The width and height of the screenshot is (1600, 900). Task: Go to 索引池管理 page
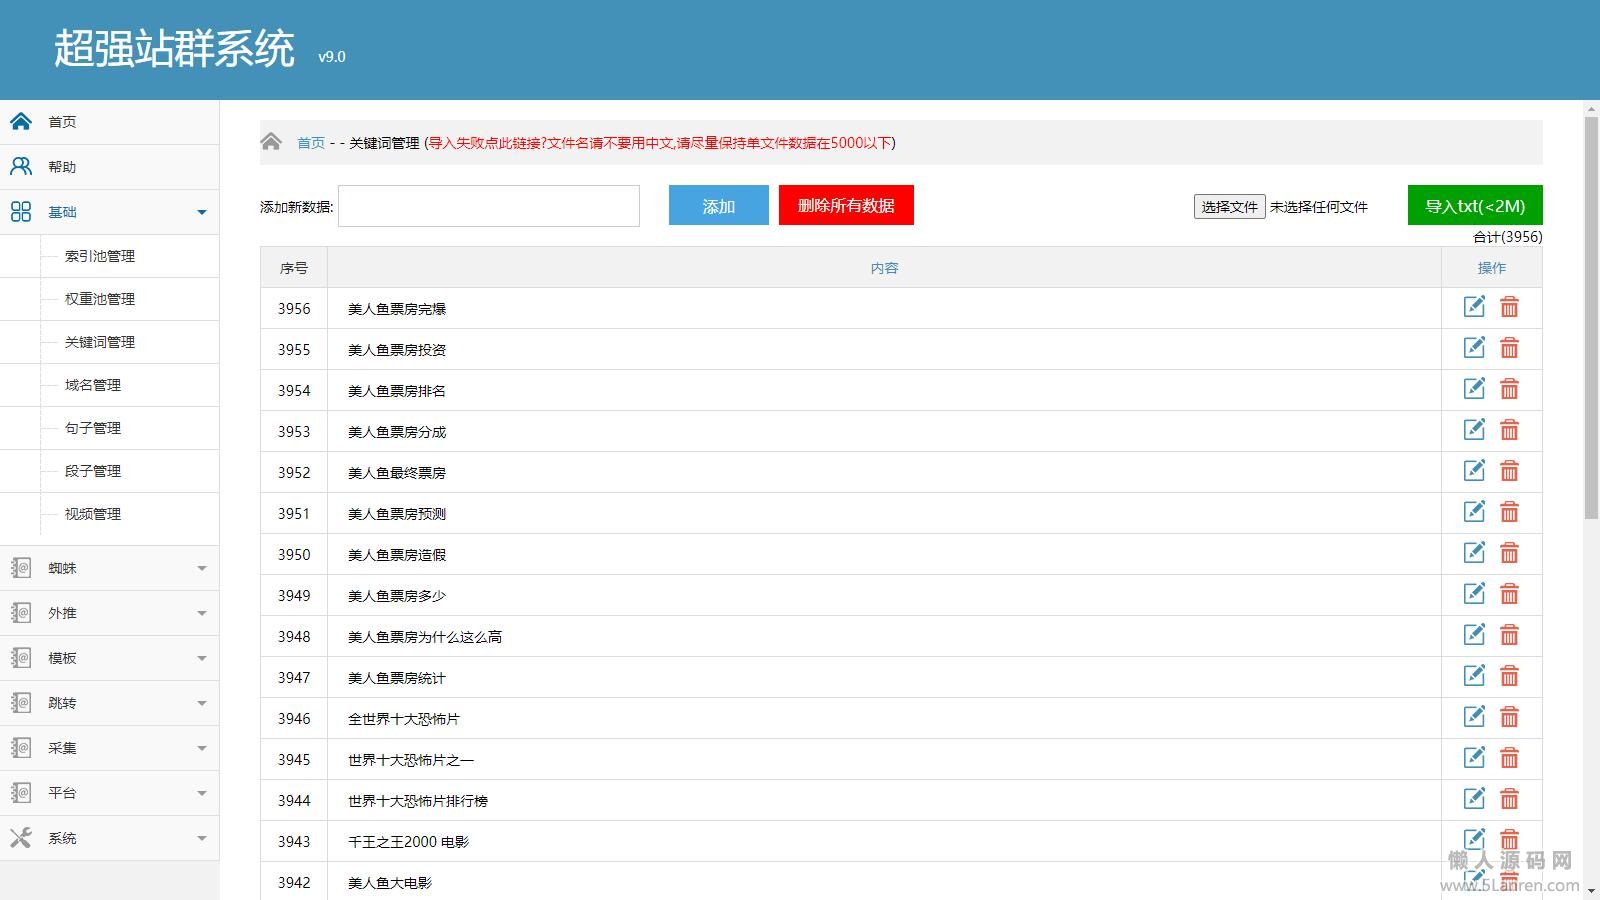tap(100, 256)
